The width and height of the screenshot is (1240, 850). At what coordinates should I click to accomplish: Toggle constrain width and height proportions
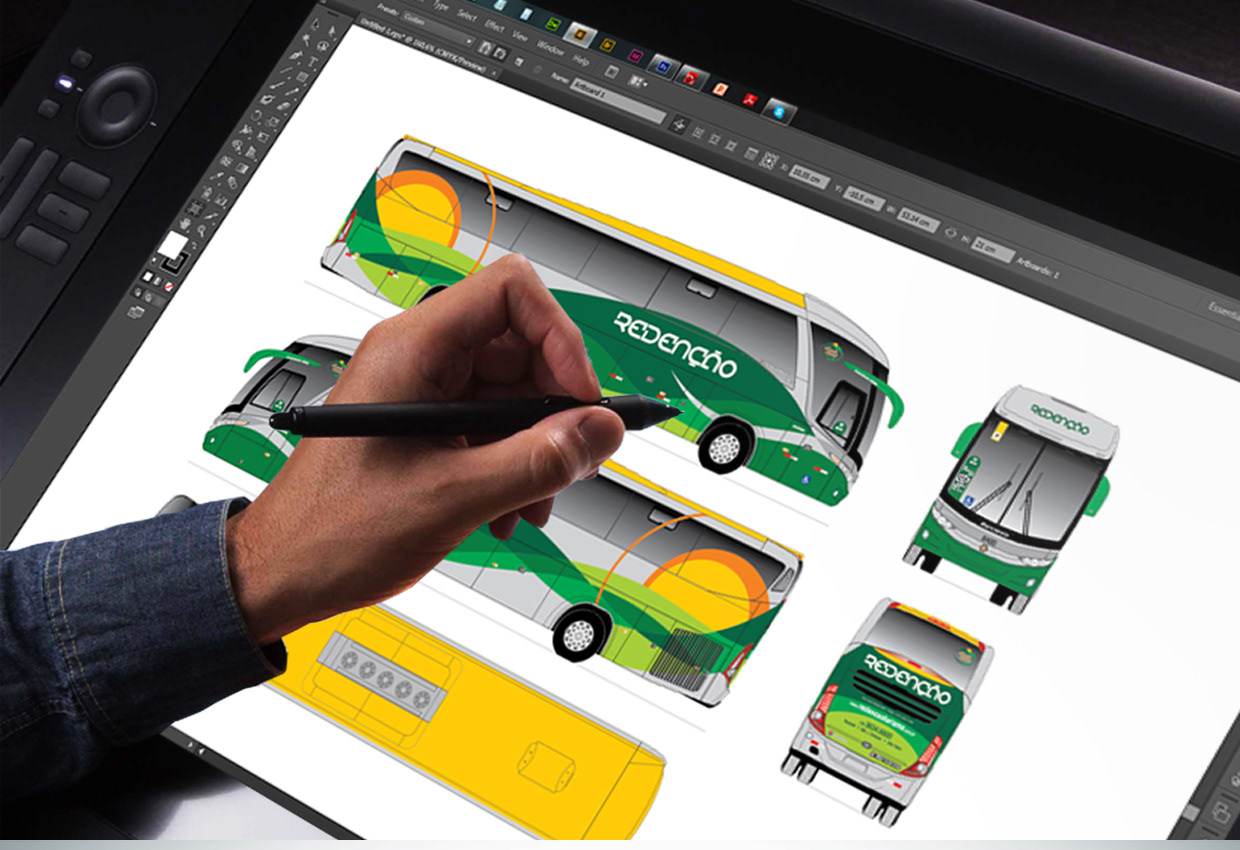click(950, 233)
